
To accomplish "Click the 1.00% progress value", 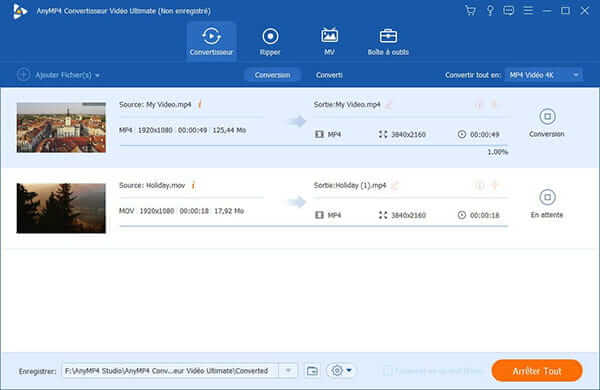I will pos(497,152).
